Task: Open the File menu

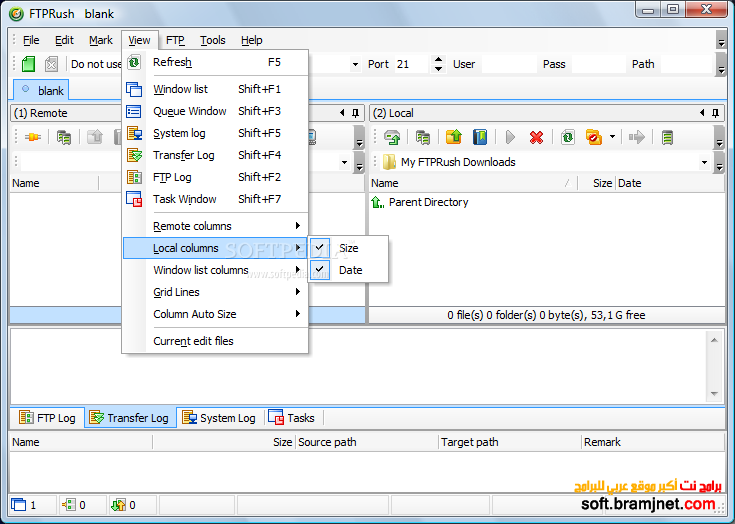Action: pos(31,40)
